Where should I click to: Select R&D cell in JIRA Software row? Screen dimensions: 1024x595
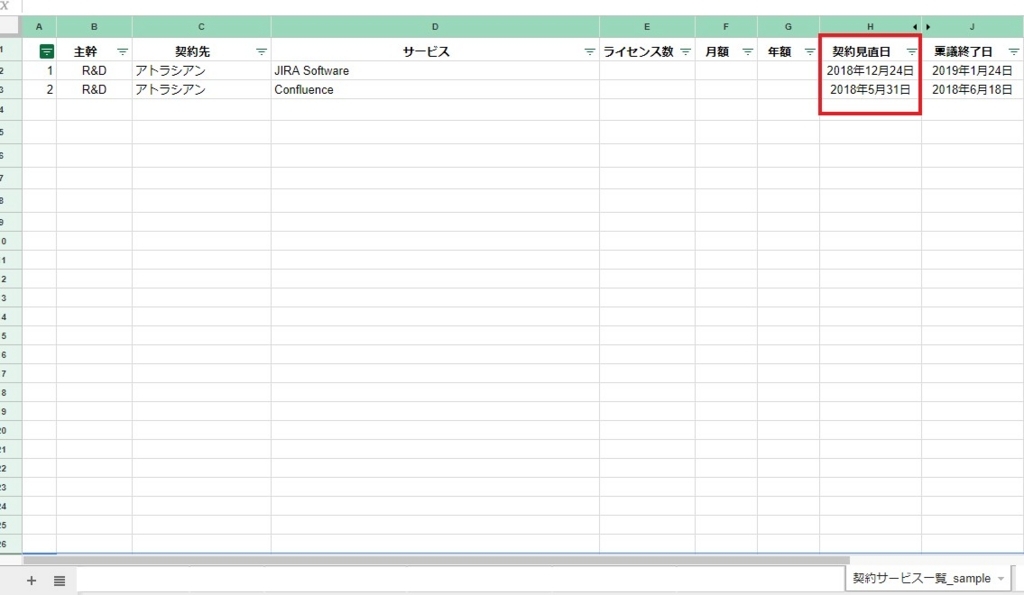[x=94, y=71]
